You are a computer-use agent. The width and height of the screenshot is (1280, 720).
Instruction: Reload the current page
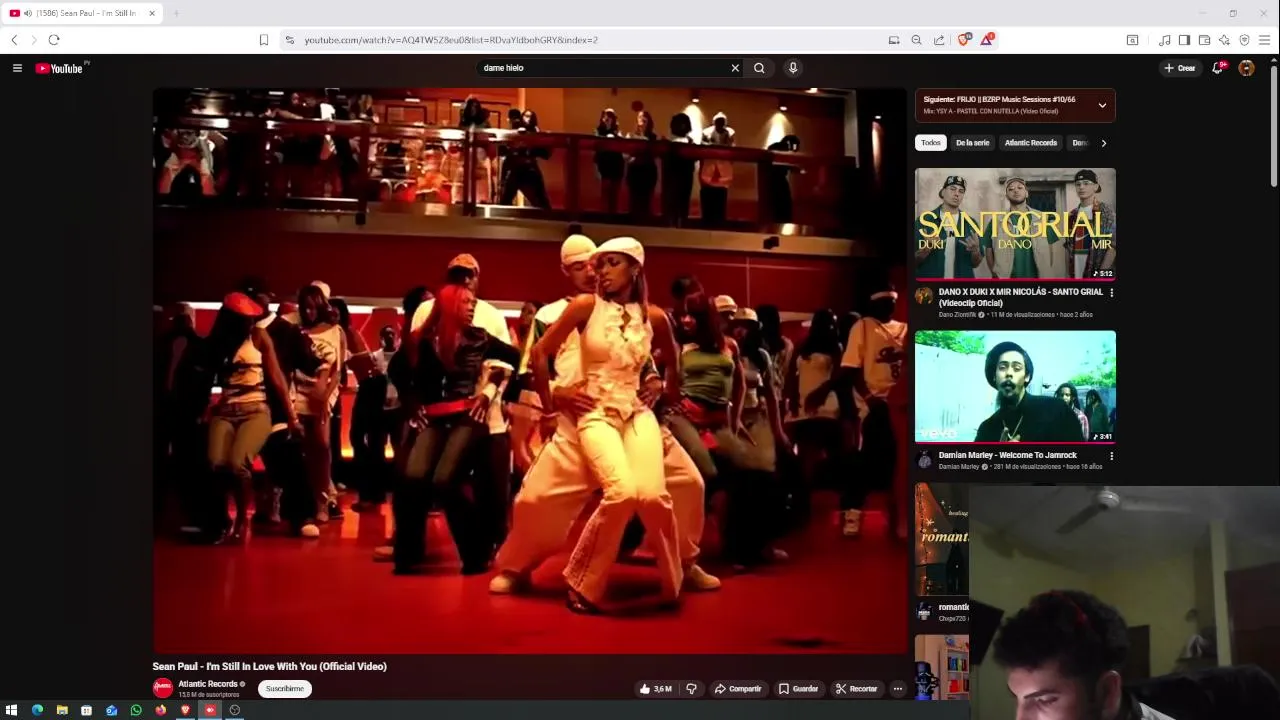(54, 40)
